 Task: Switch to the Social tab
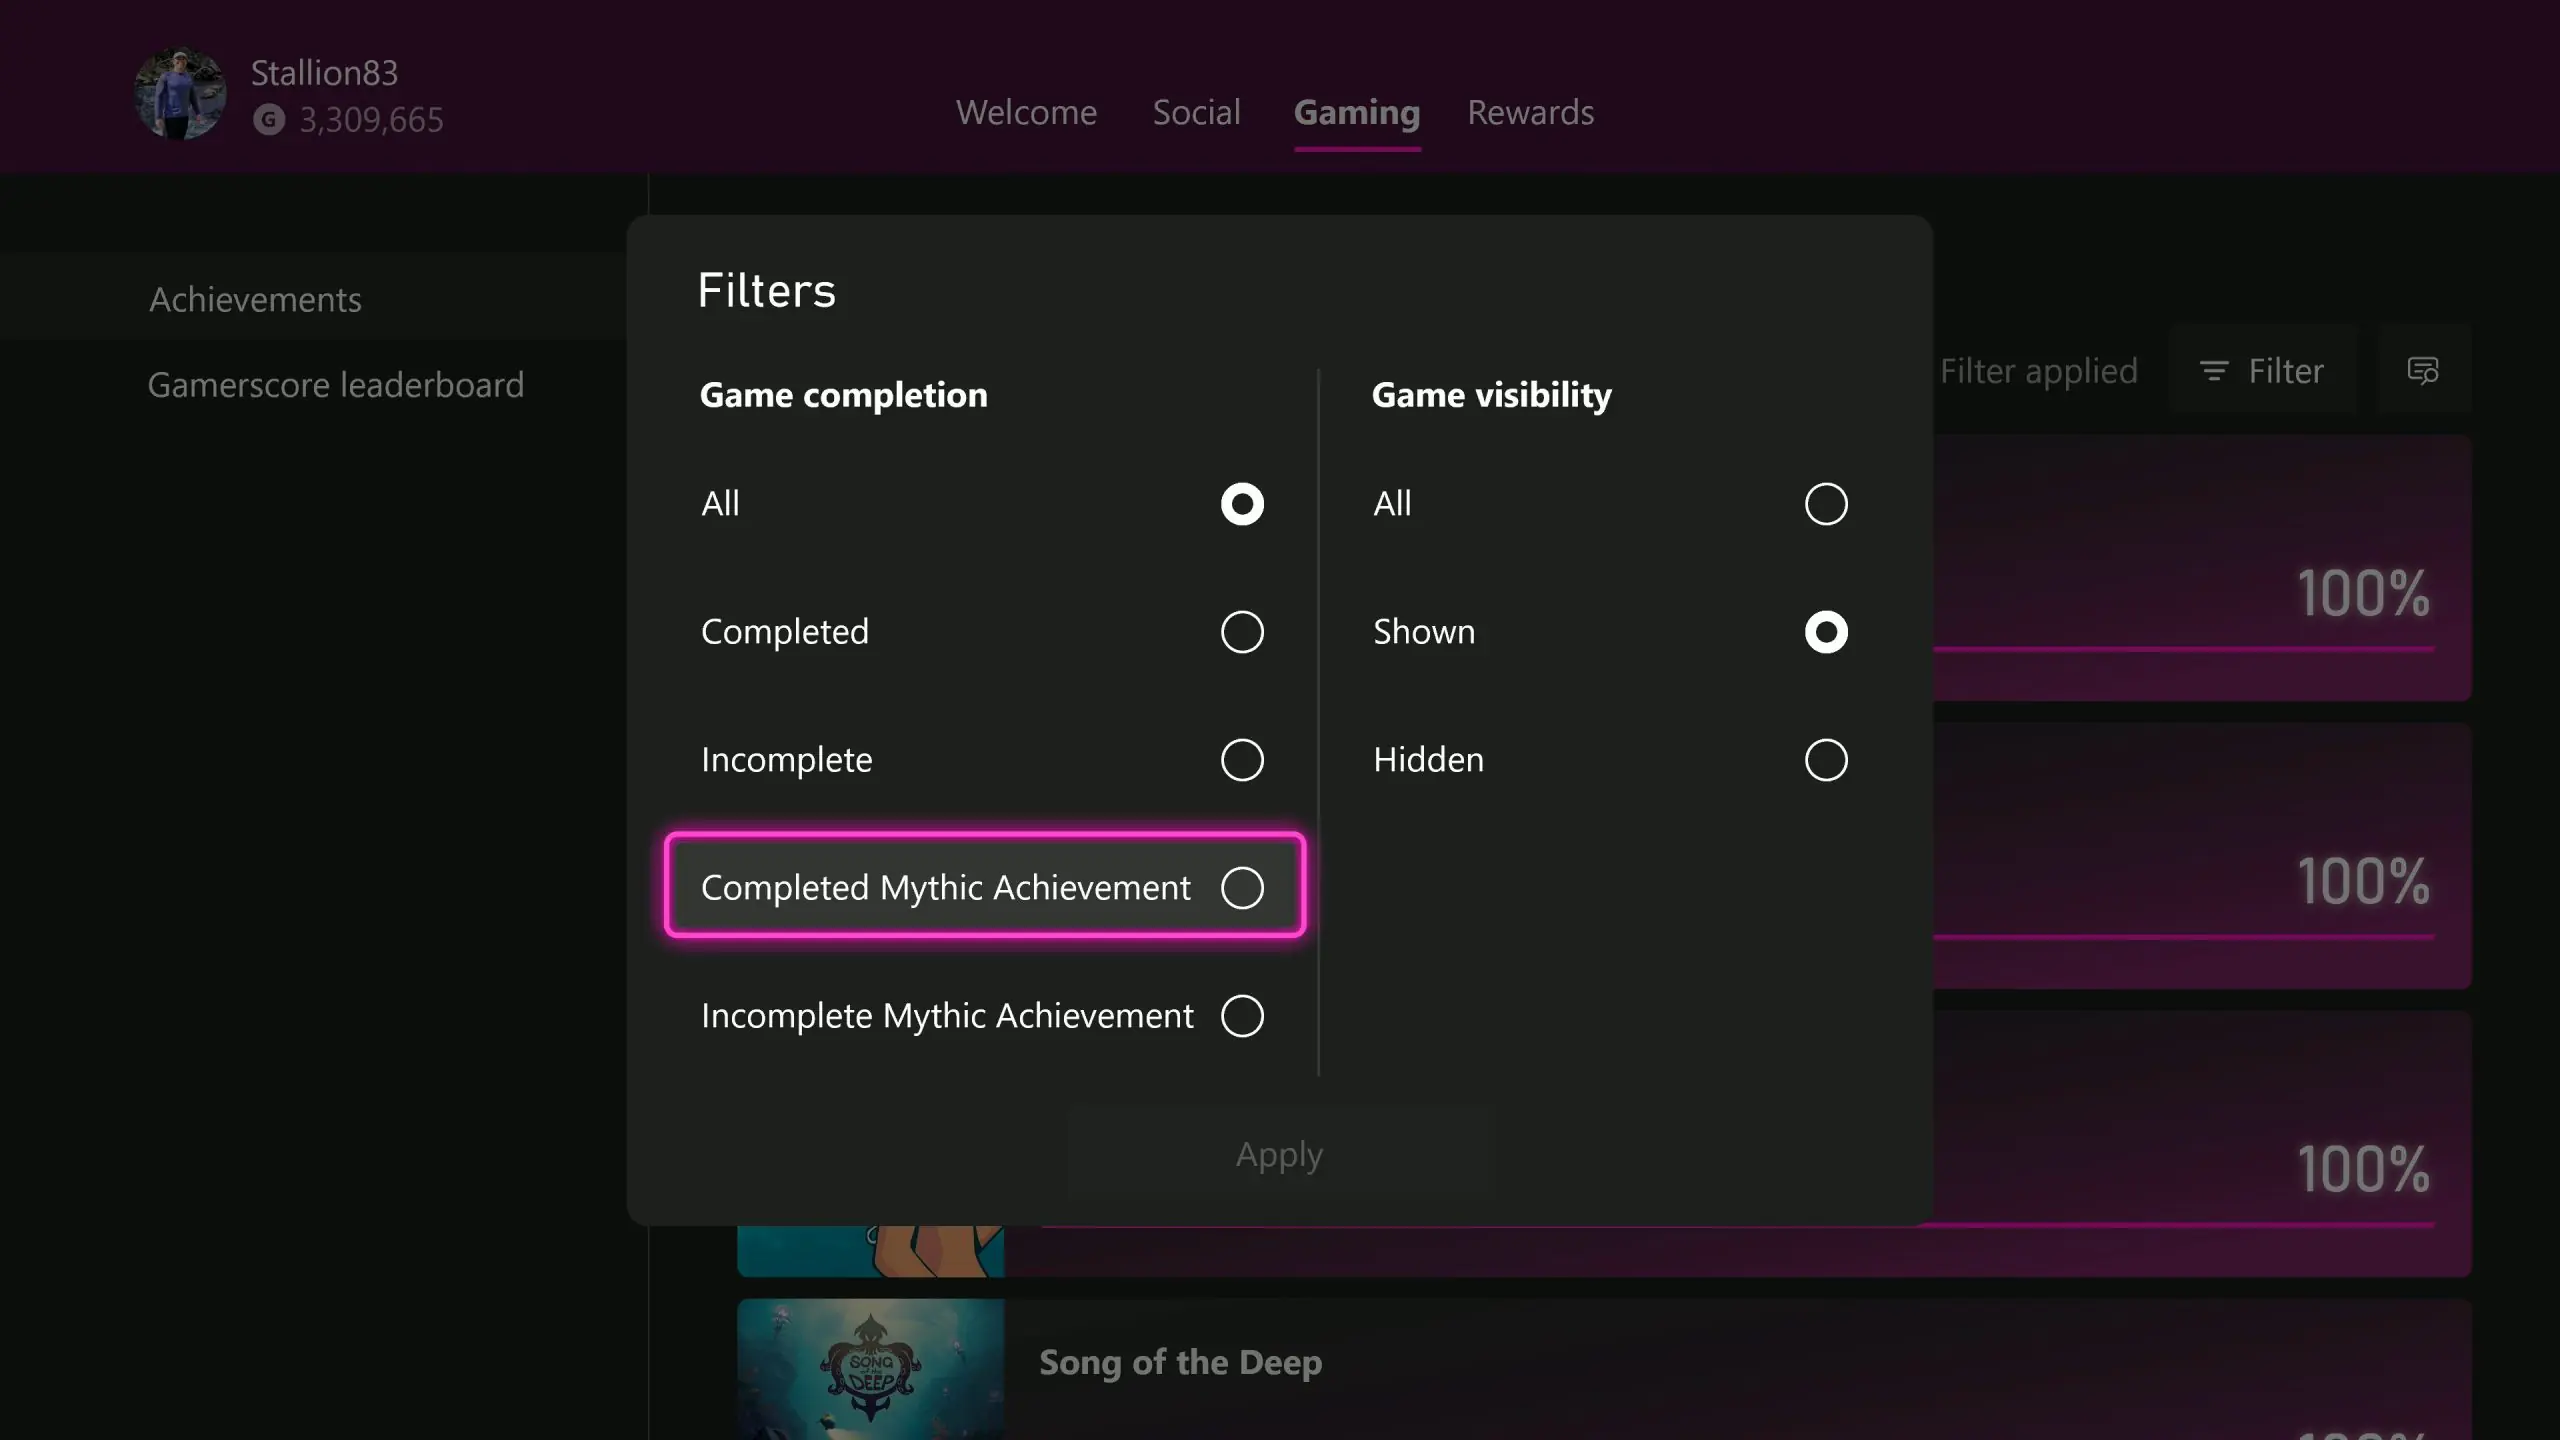pos(1196,112)
